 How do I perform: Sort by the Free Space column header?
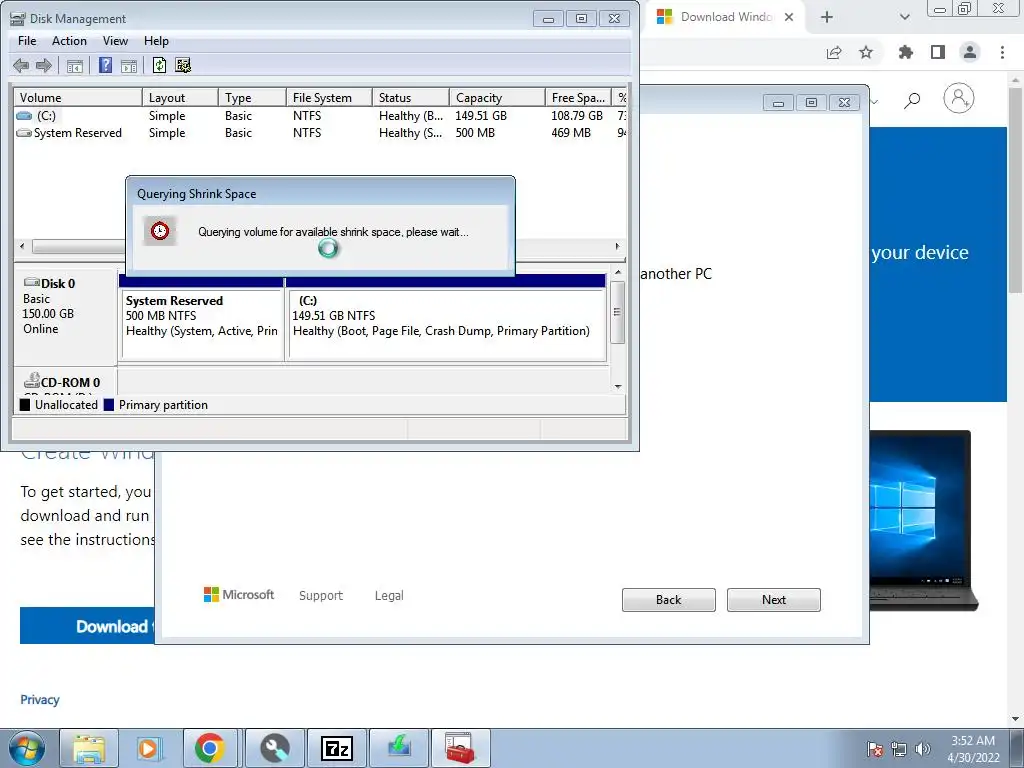(578, 97)
